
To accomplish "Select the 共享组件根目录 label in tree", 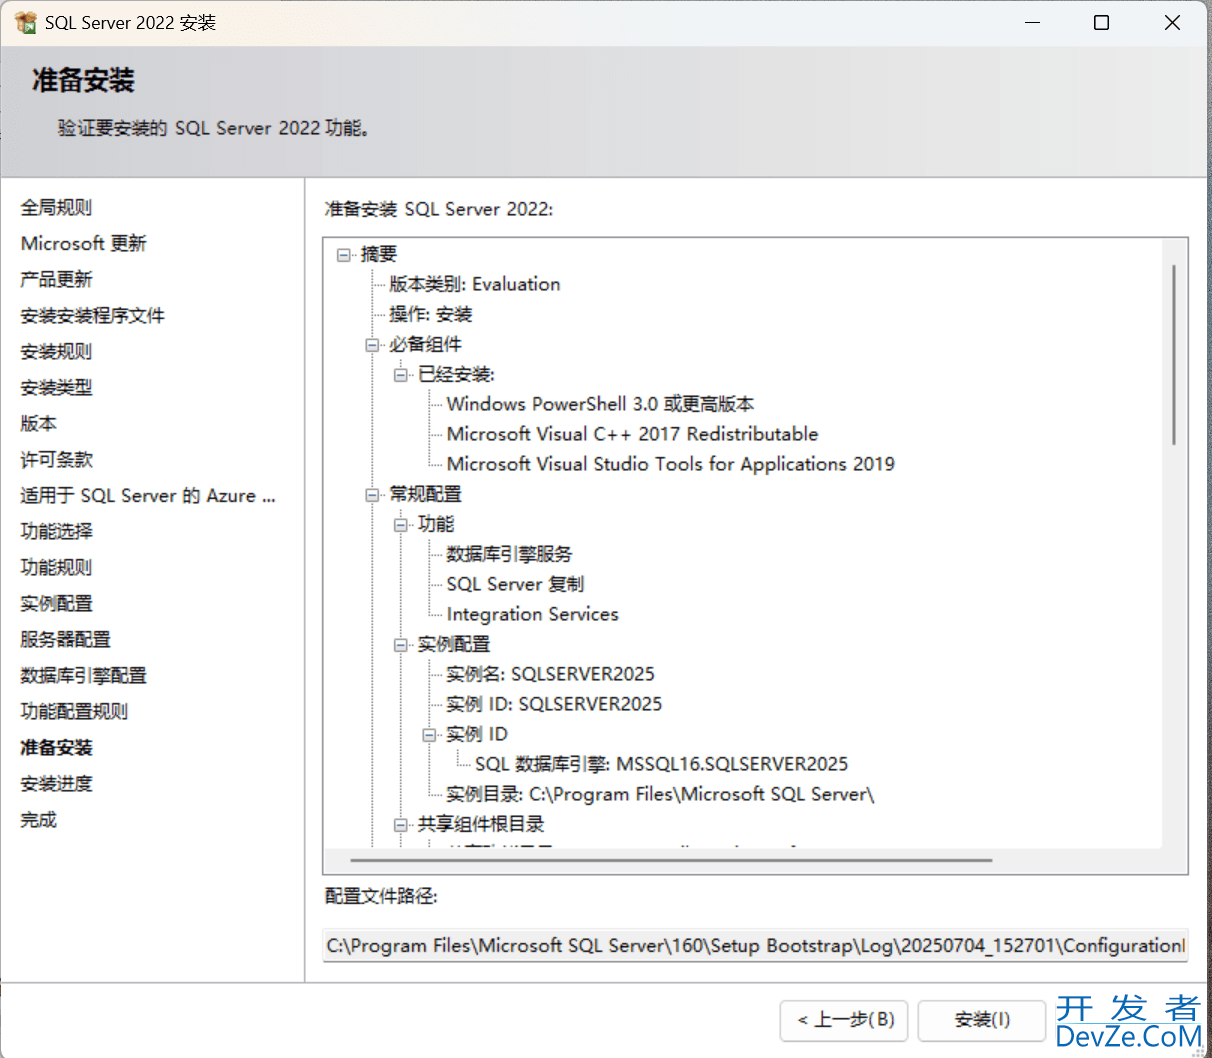I will [481, 824].
